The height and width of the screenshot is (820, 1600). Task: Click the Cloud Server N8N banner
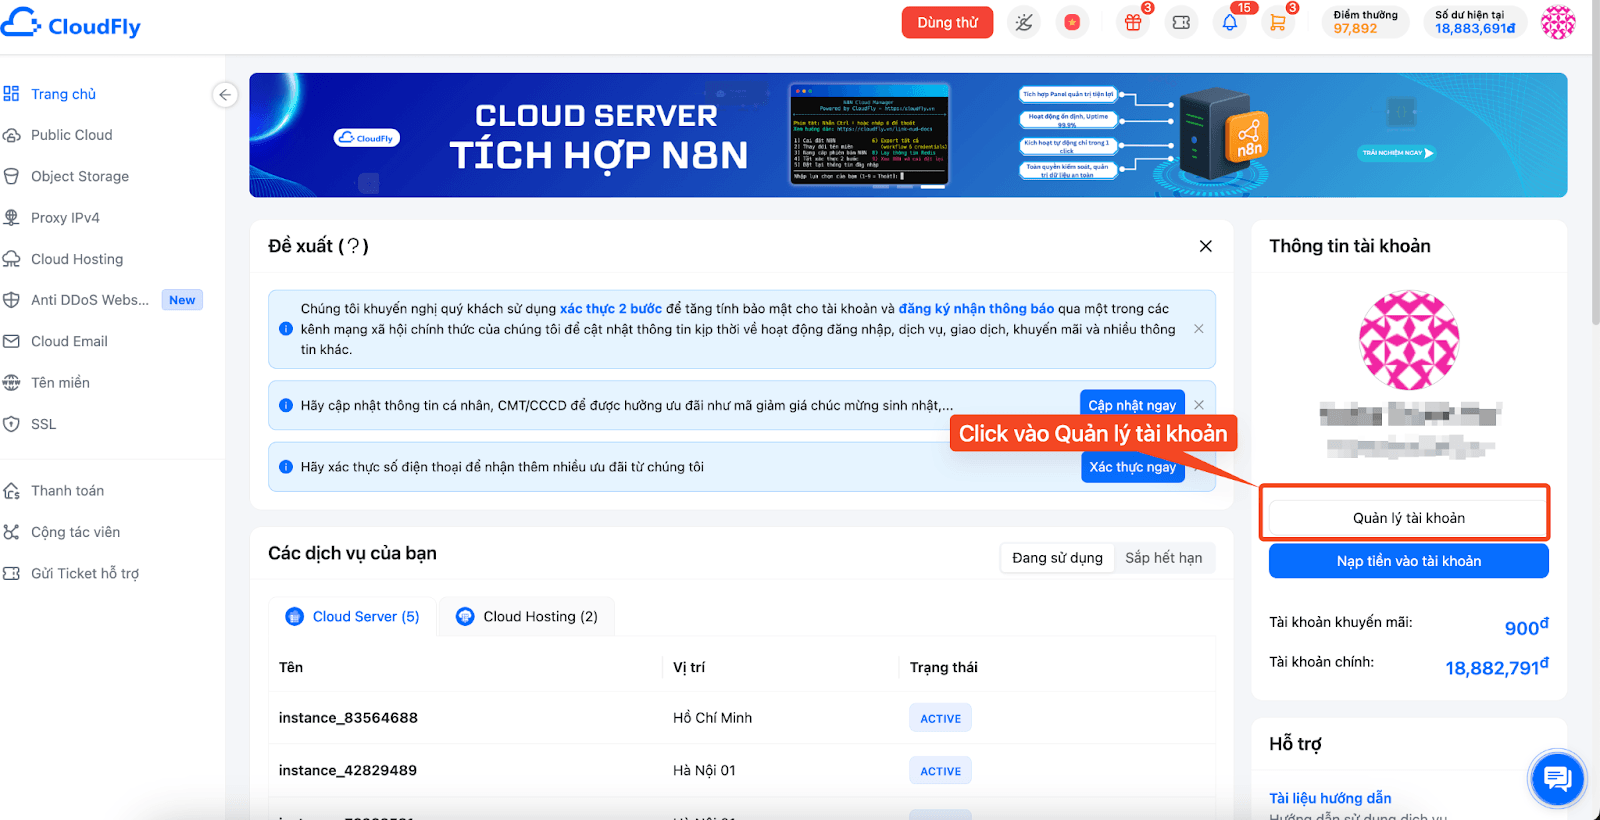(x=908, y=135)
